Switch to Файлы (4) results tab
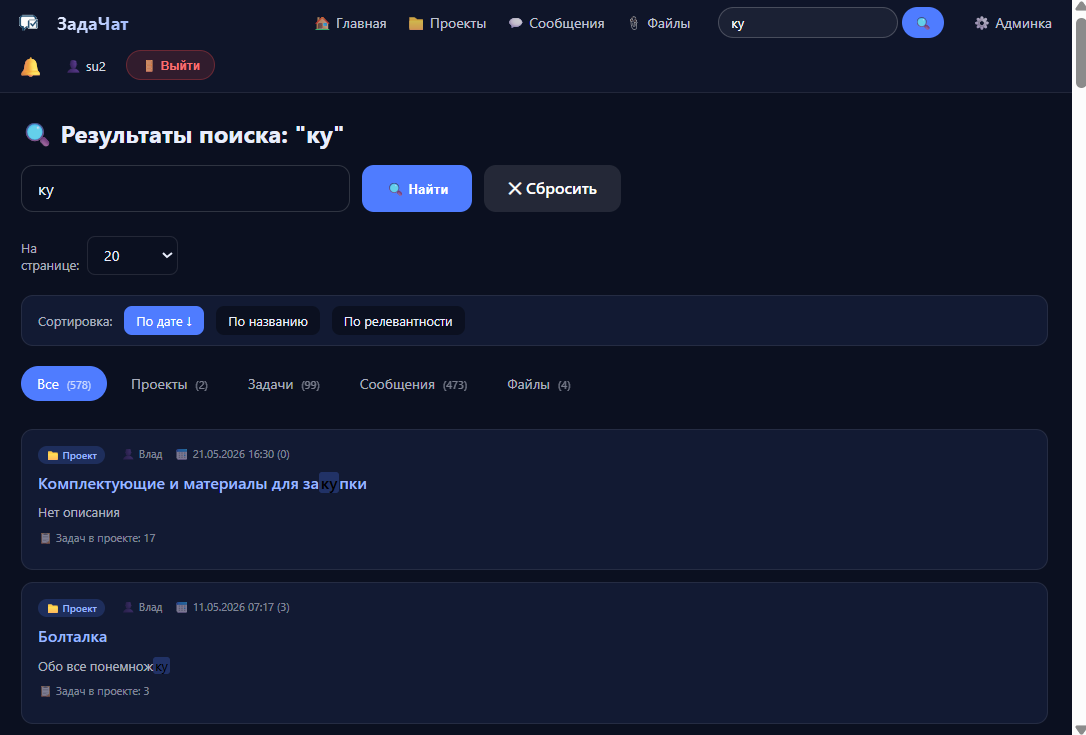The image size is (1086, 735). (x=539, y=384)
